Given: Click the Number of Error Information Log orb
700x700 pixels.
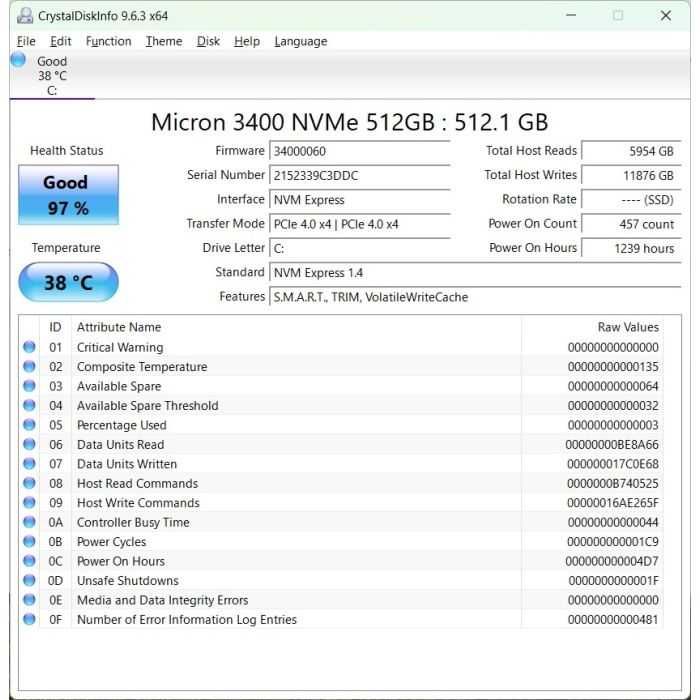Looking at the screenshot, I should point(29,619).
